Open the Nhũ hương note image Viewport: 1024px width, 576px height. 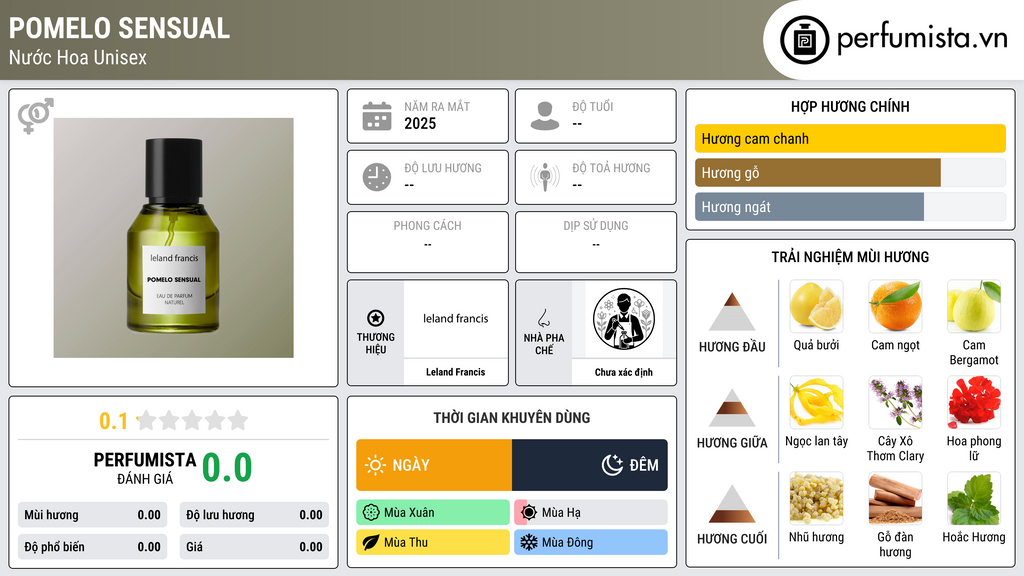(x=816, y=498)
